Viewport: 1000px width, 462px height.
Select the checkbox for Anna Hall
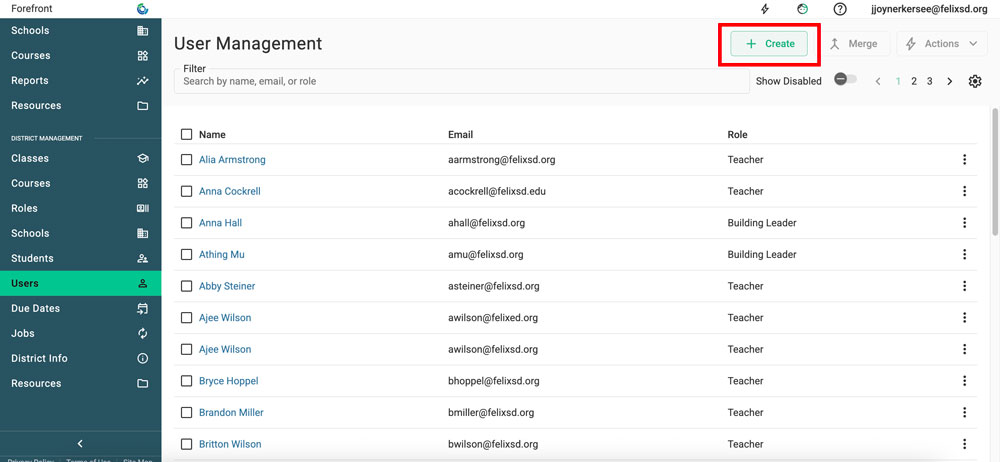coord(186,223)
